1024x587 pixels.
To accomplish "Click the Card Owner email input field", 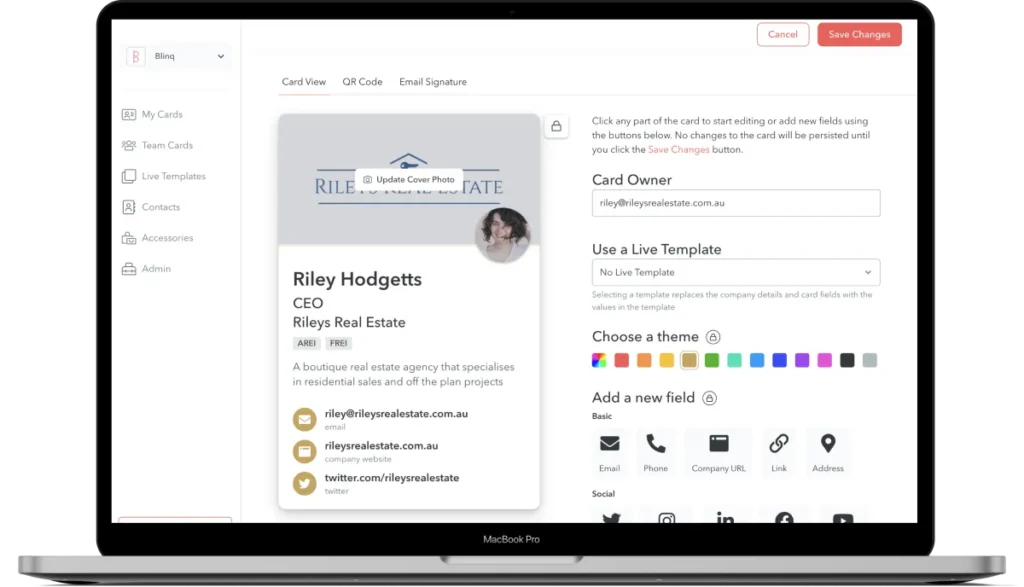I will [736, 203].
